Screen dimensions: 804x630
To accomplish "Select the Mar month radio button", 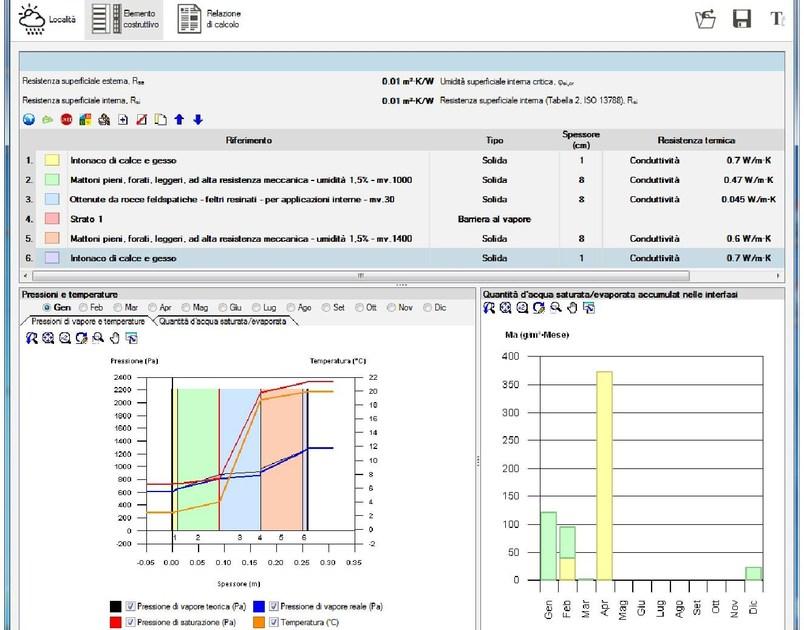I will point(118,308).
